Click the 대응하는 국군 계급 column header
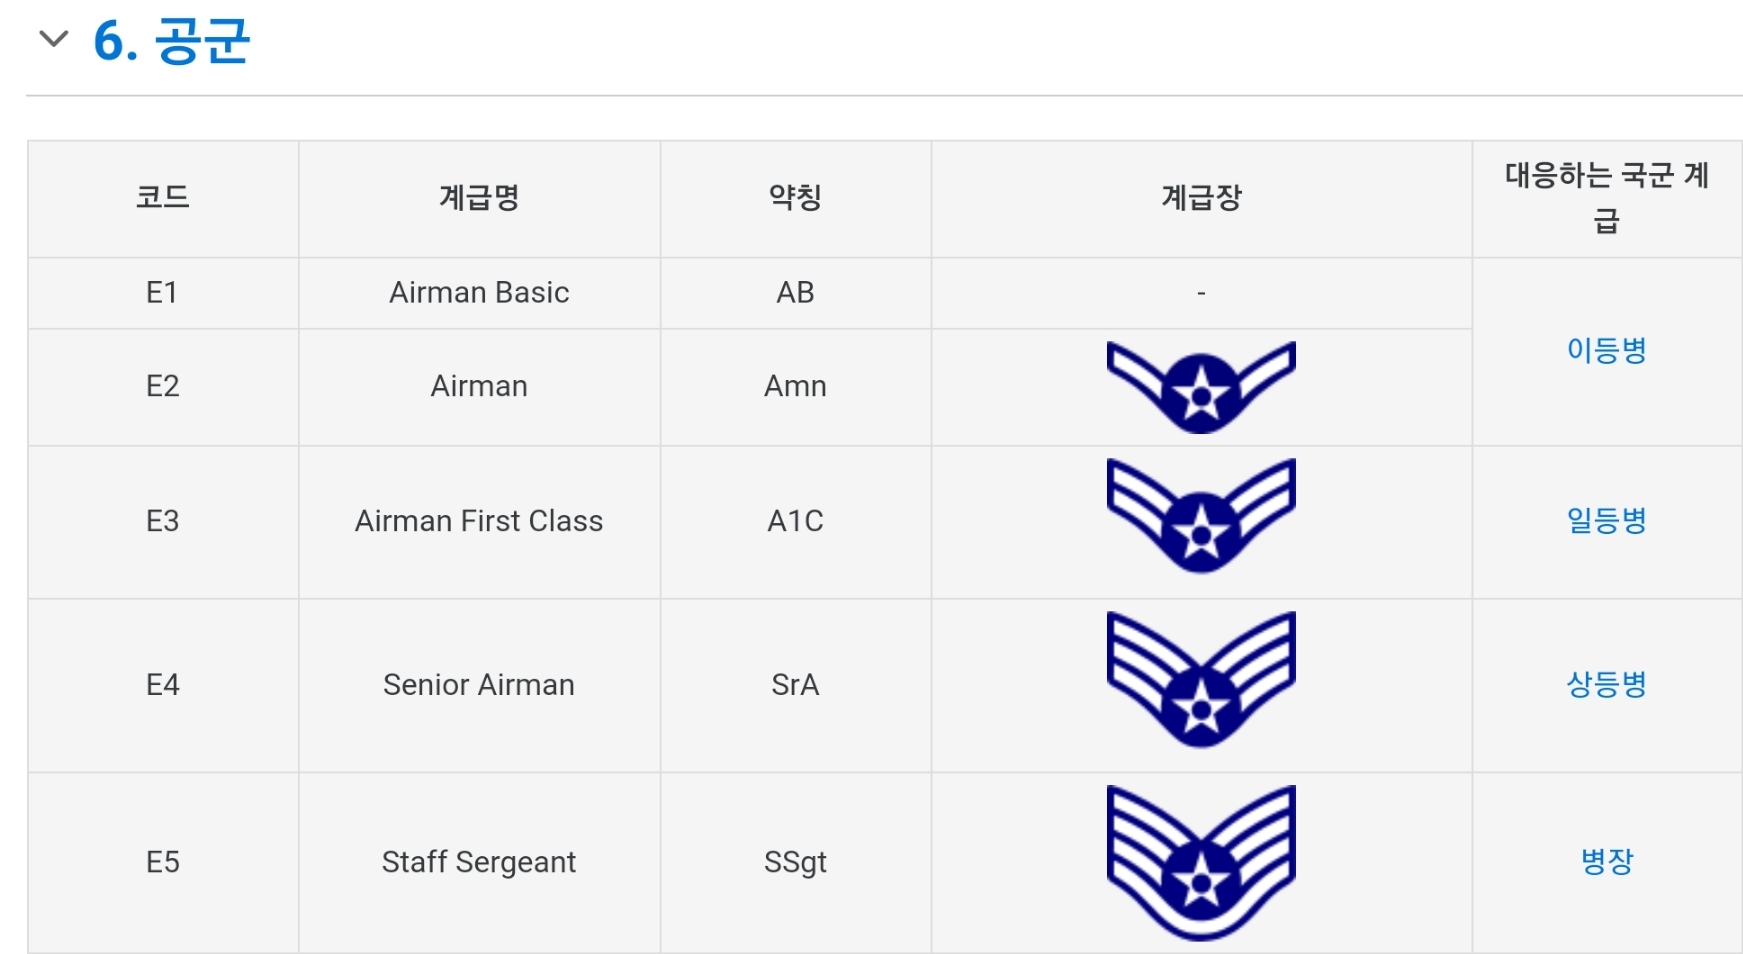 pos(1607,198)
